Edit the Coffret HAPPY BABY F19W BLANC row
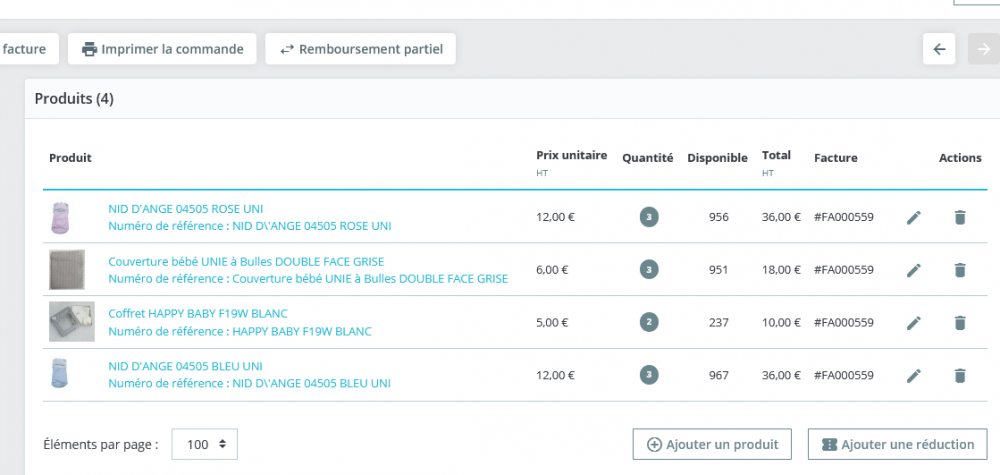This screenshot has width=1000, height=475. click(913, 323)
